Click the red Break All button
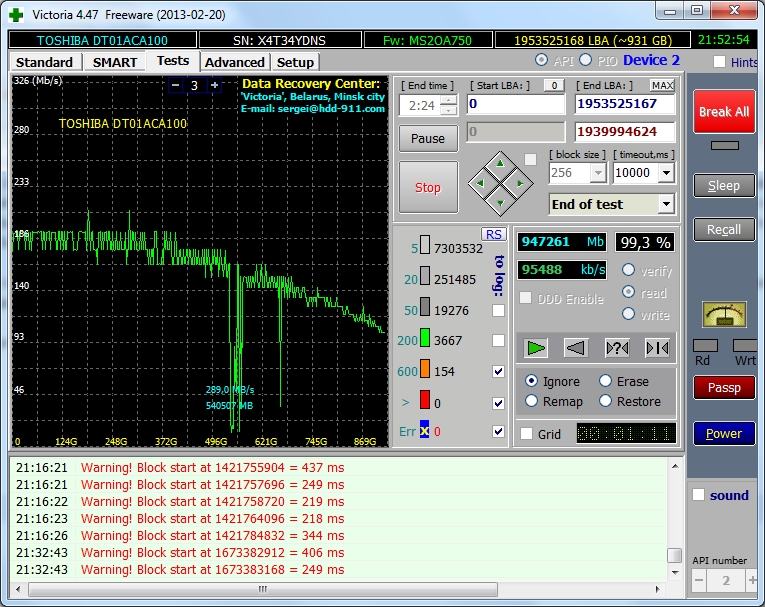This screenshot has height=607, width=765. [x=723, y=112]
